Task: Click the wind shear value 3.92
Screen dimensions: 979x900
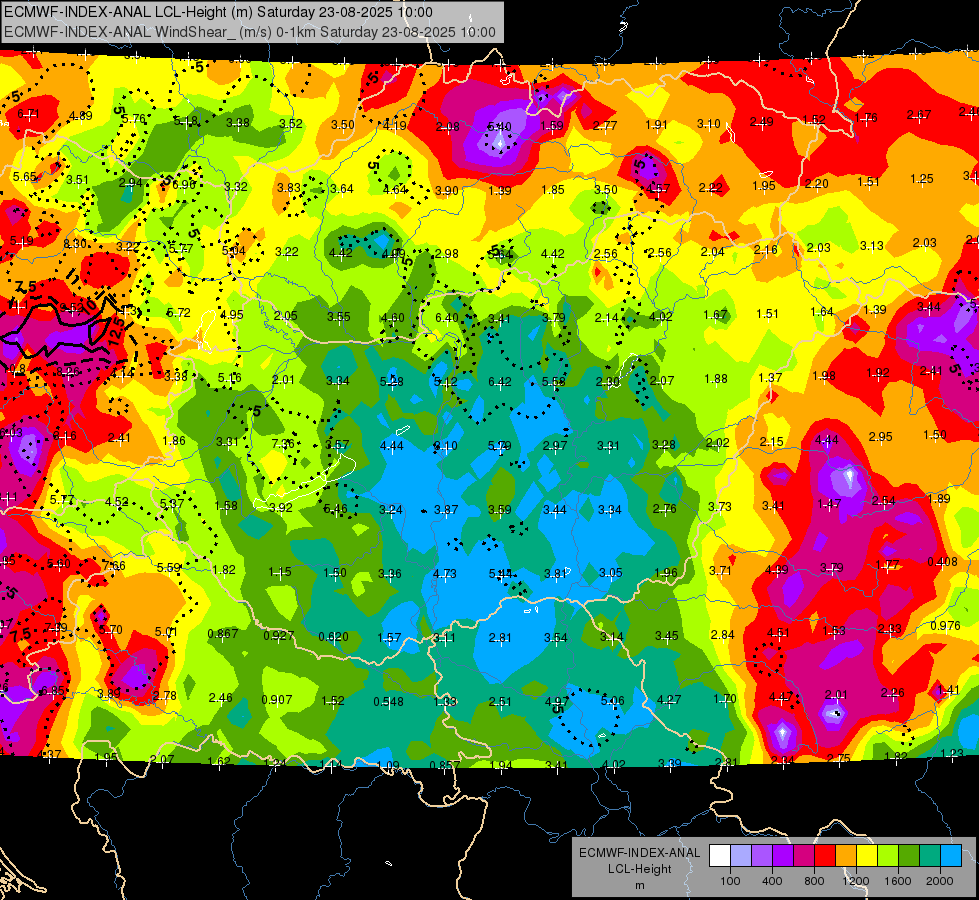Action: coord(281,508)
